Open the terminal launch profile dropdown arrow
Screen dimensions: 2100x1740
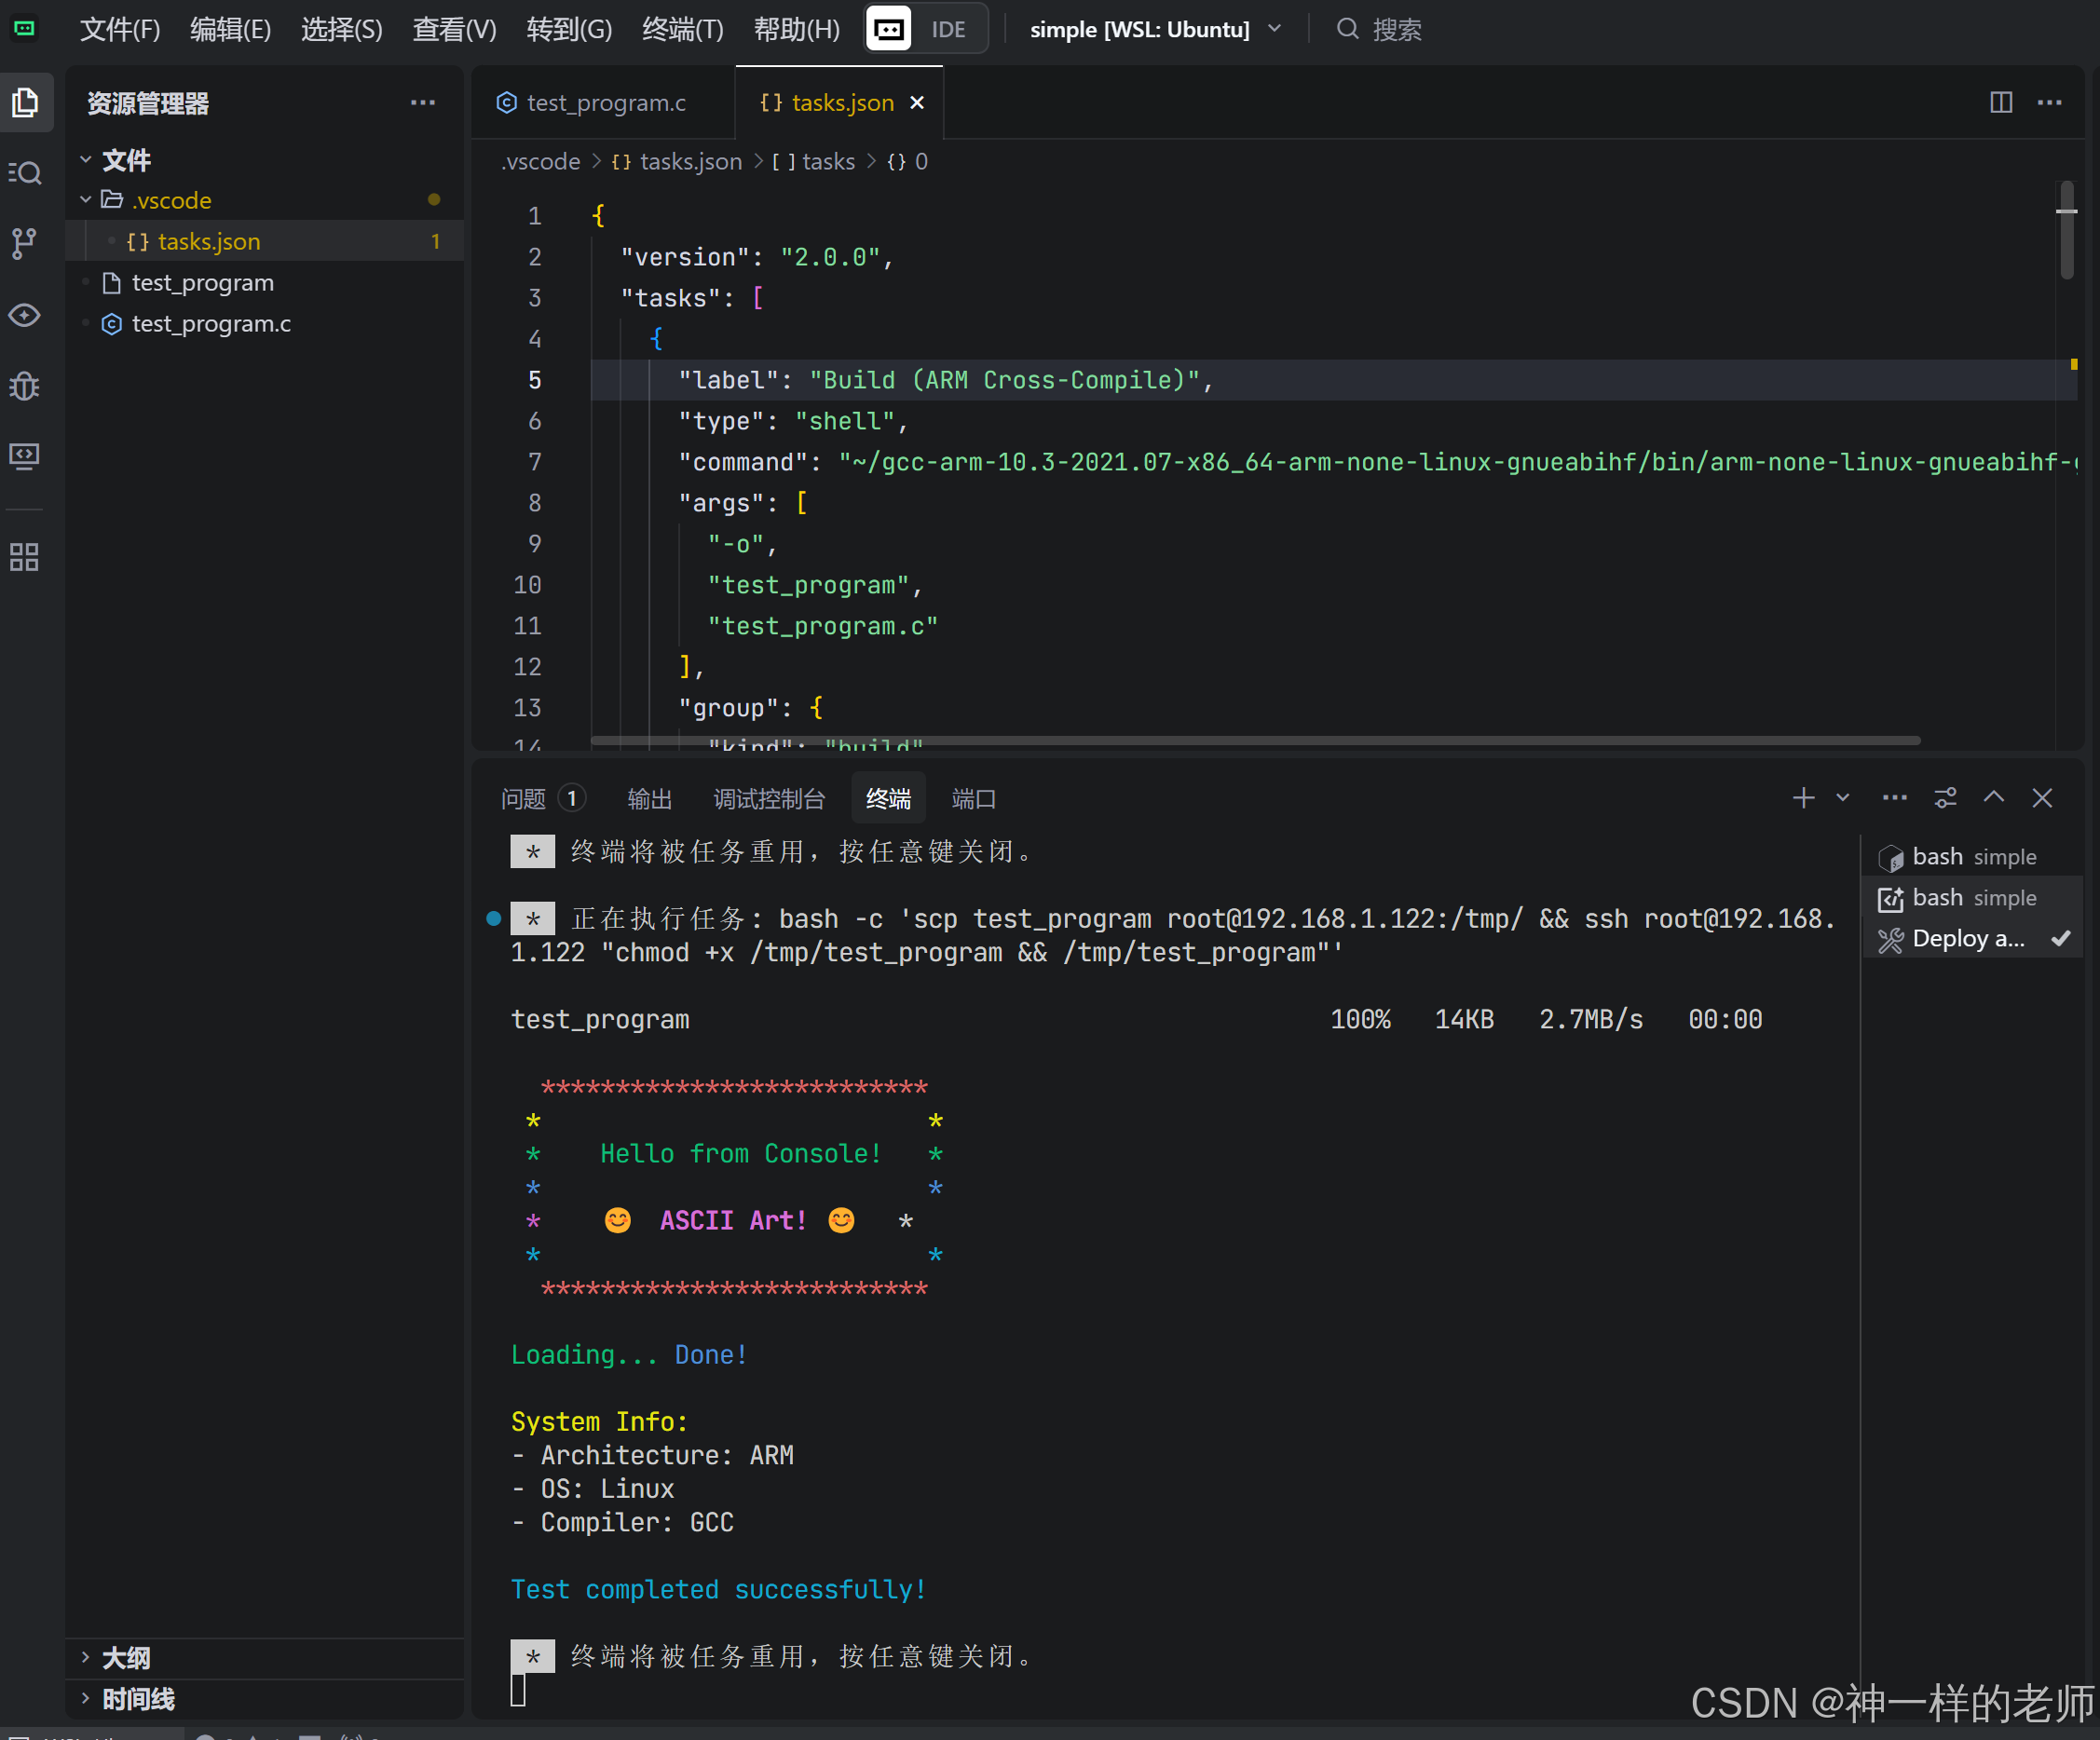(1842, 798)
